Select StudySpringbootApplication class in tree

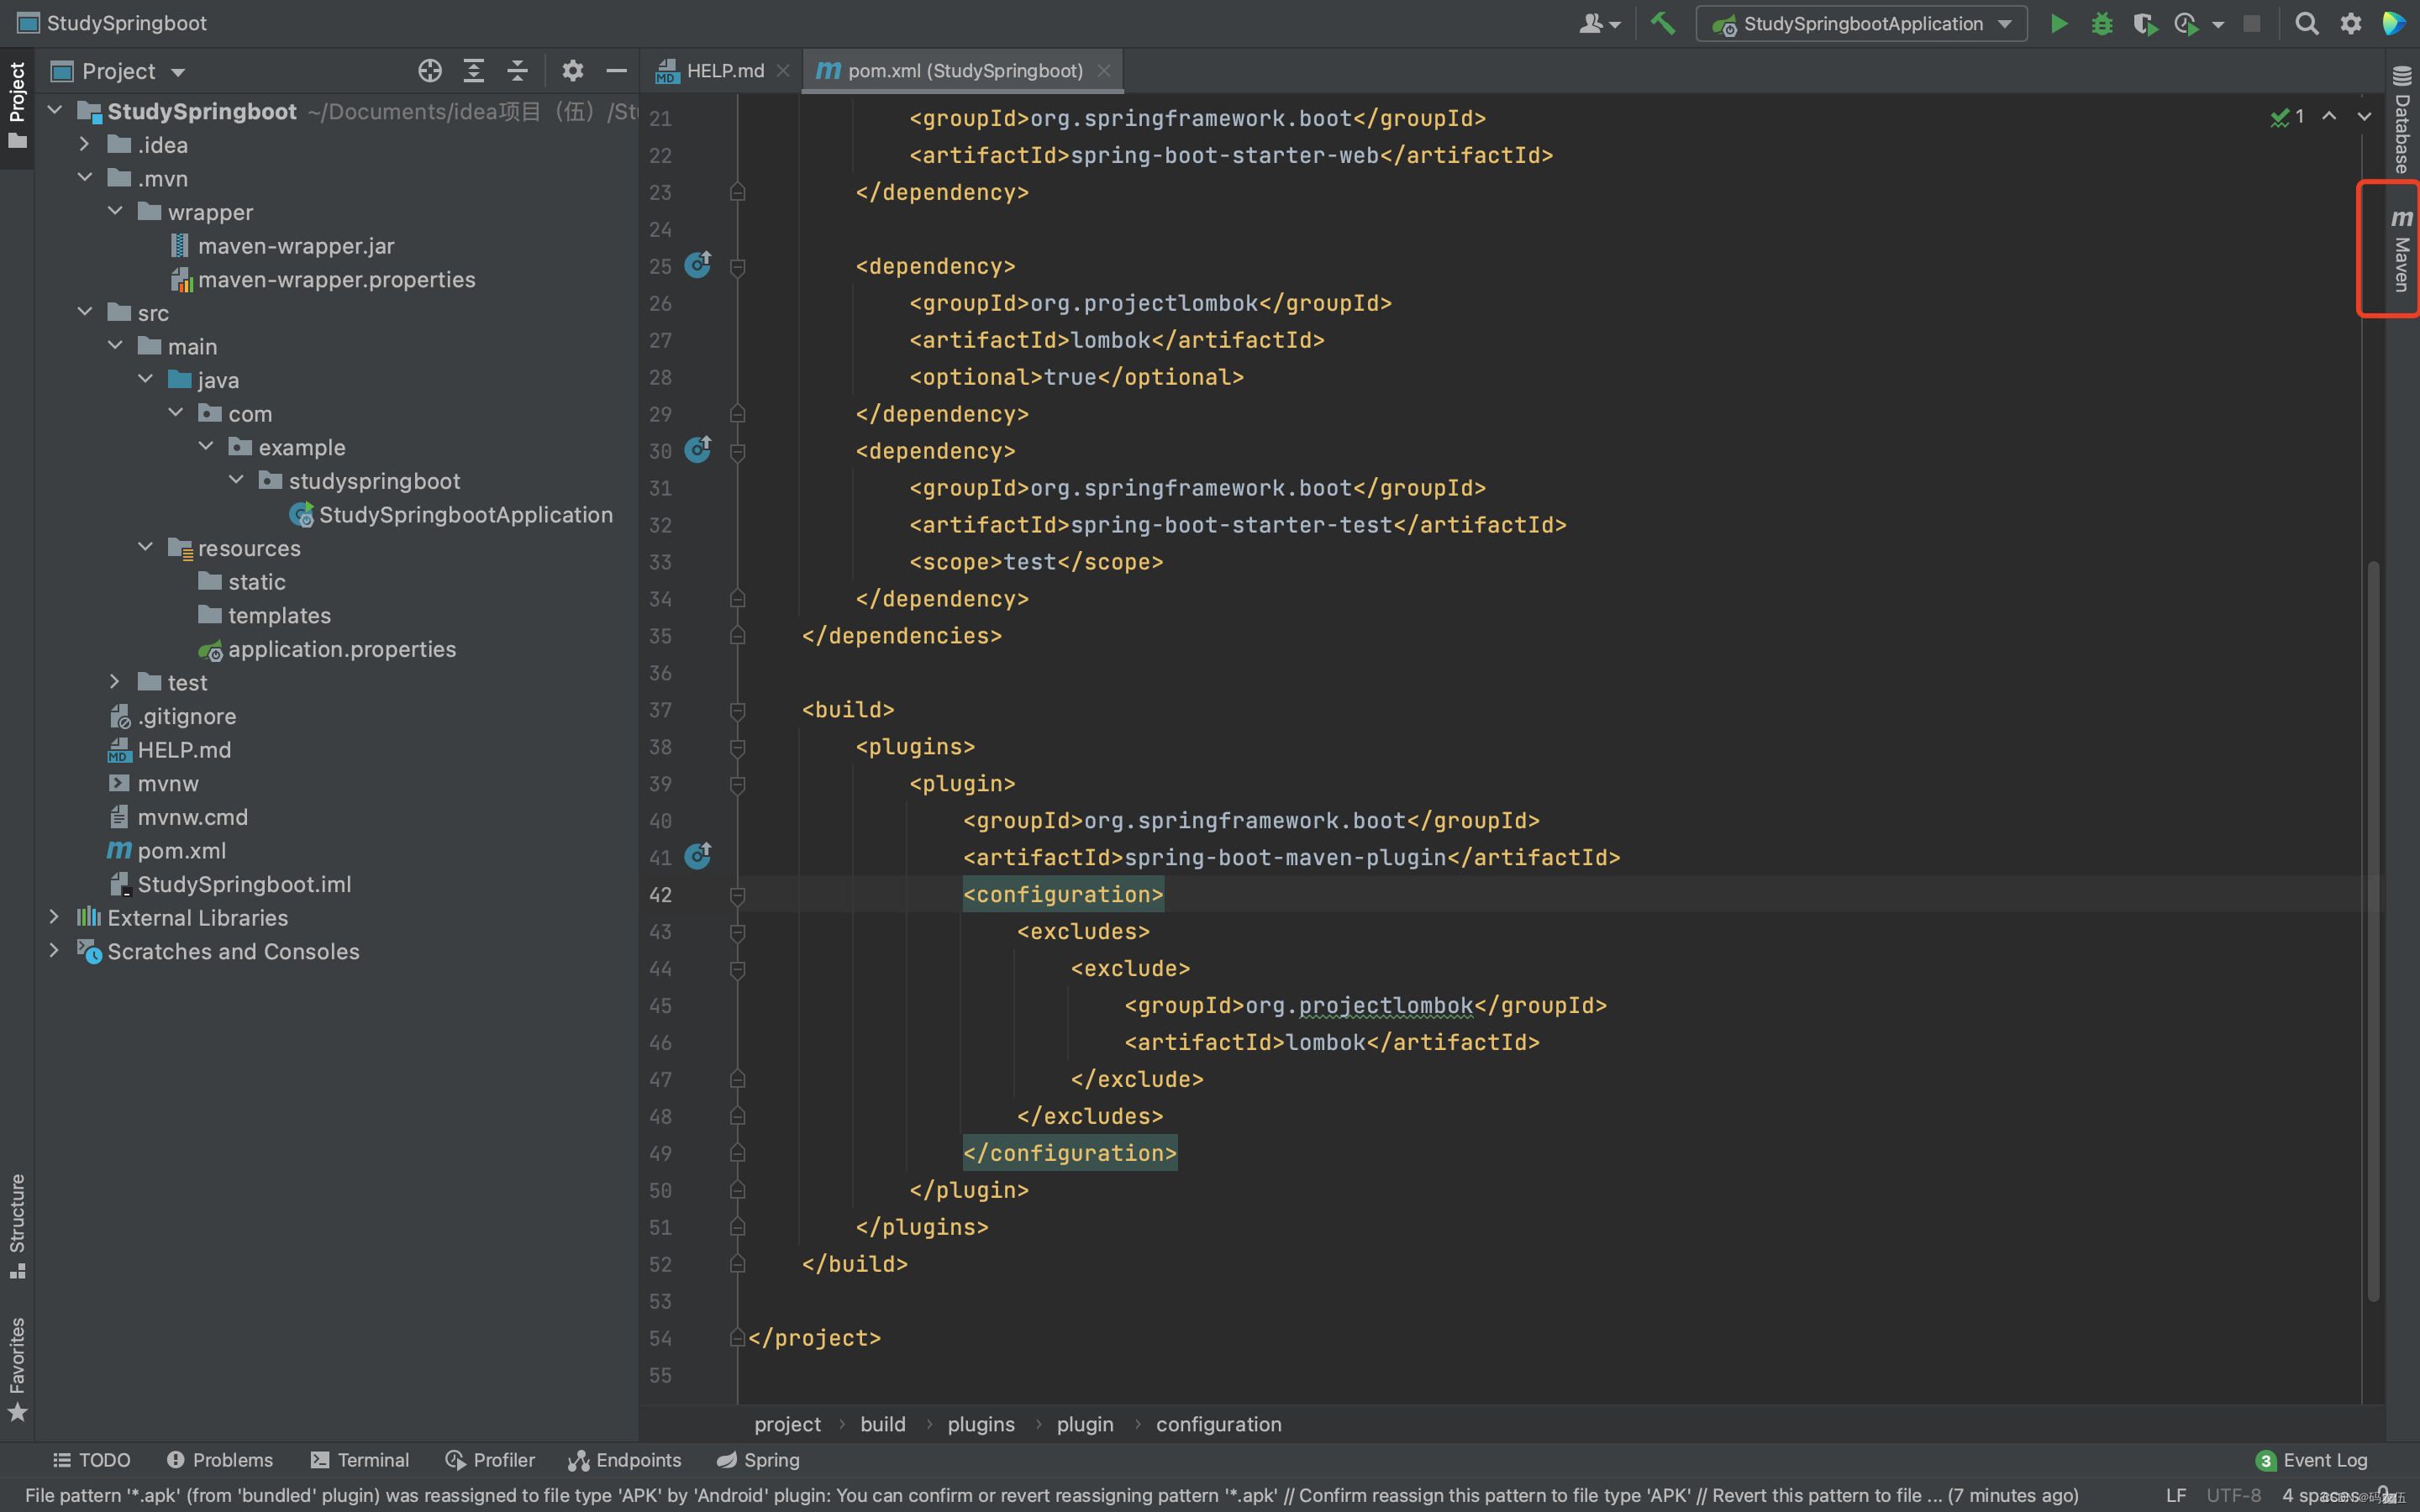tap(451, 514)
